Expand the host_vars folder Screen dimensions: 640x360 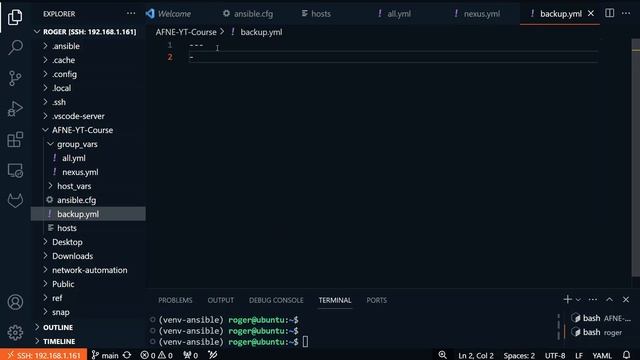88,186
